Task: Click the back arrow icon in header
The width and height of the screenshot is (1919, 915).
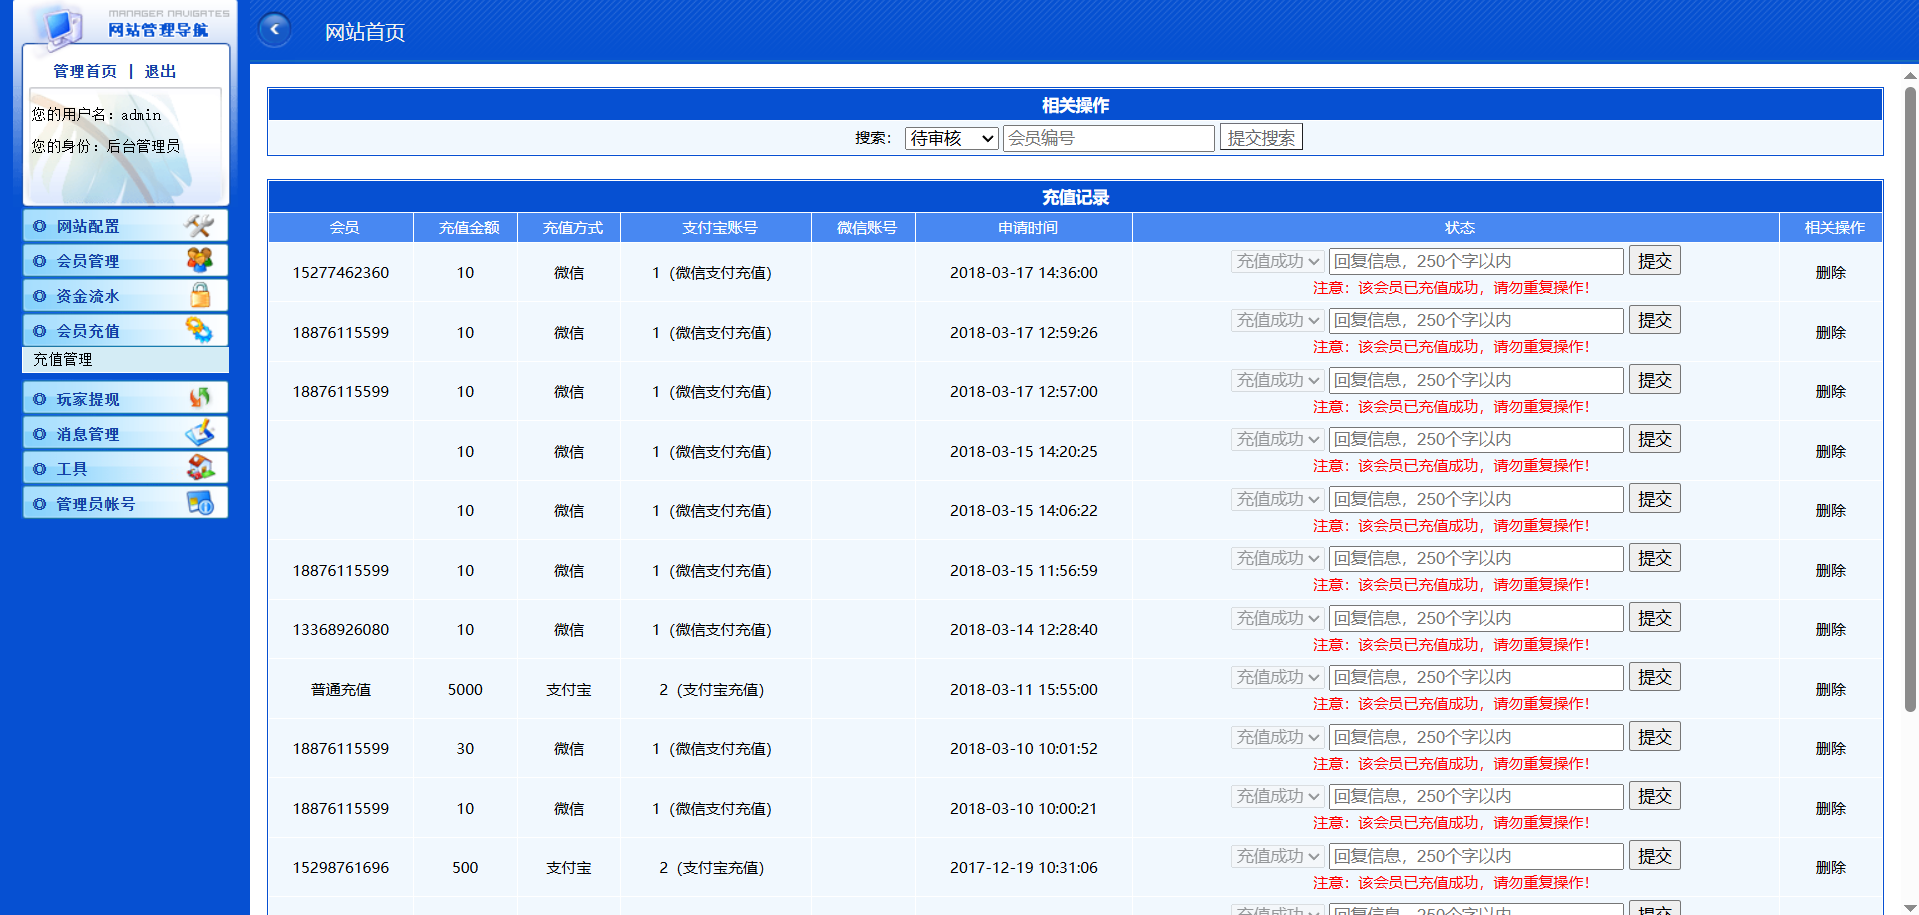Action: pos(274,30)
